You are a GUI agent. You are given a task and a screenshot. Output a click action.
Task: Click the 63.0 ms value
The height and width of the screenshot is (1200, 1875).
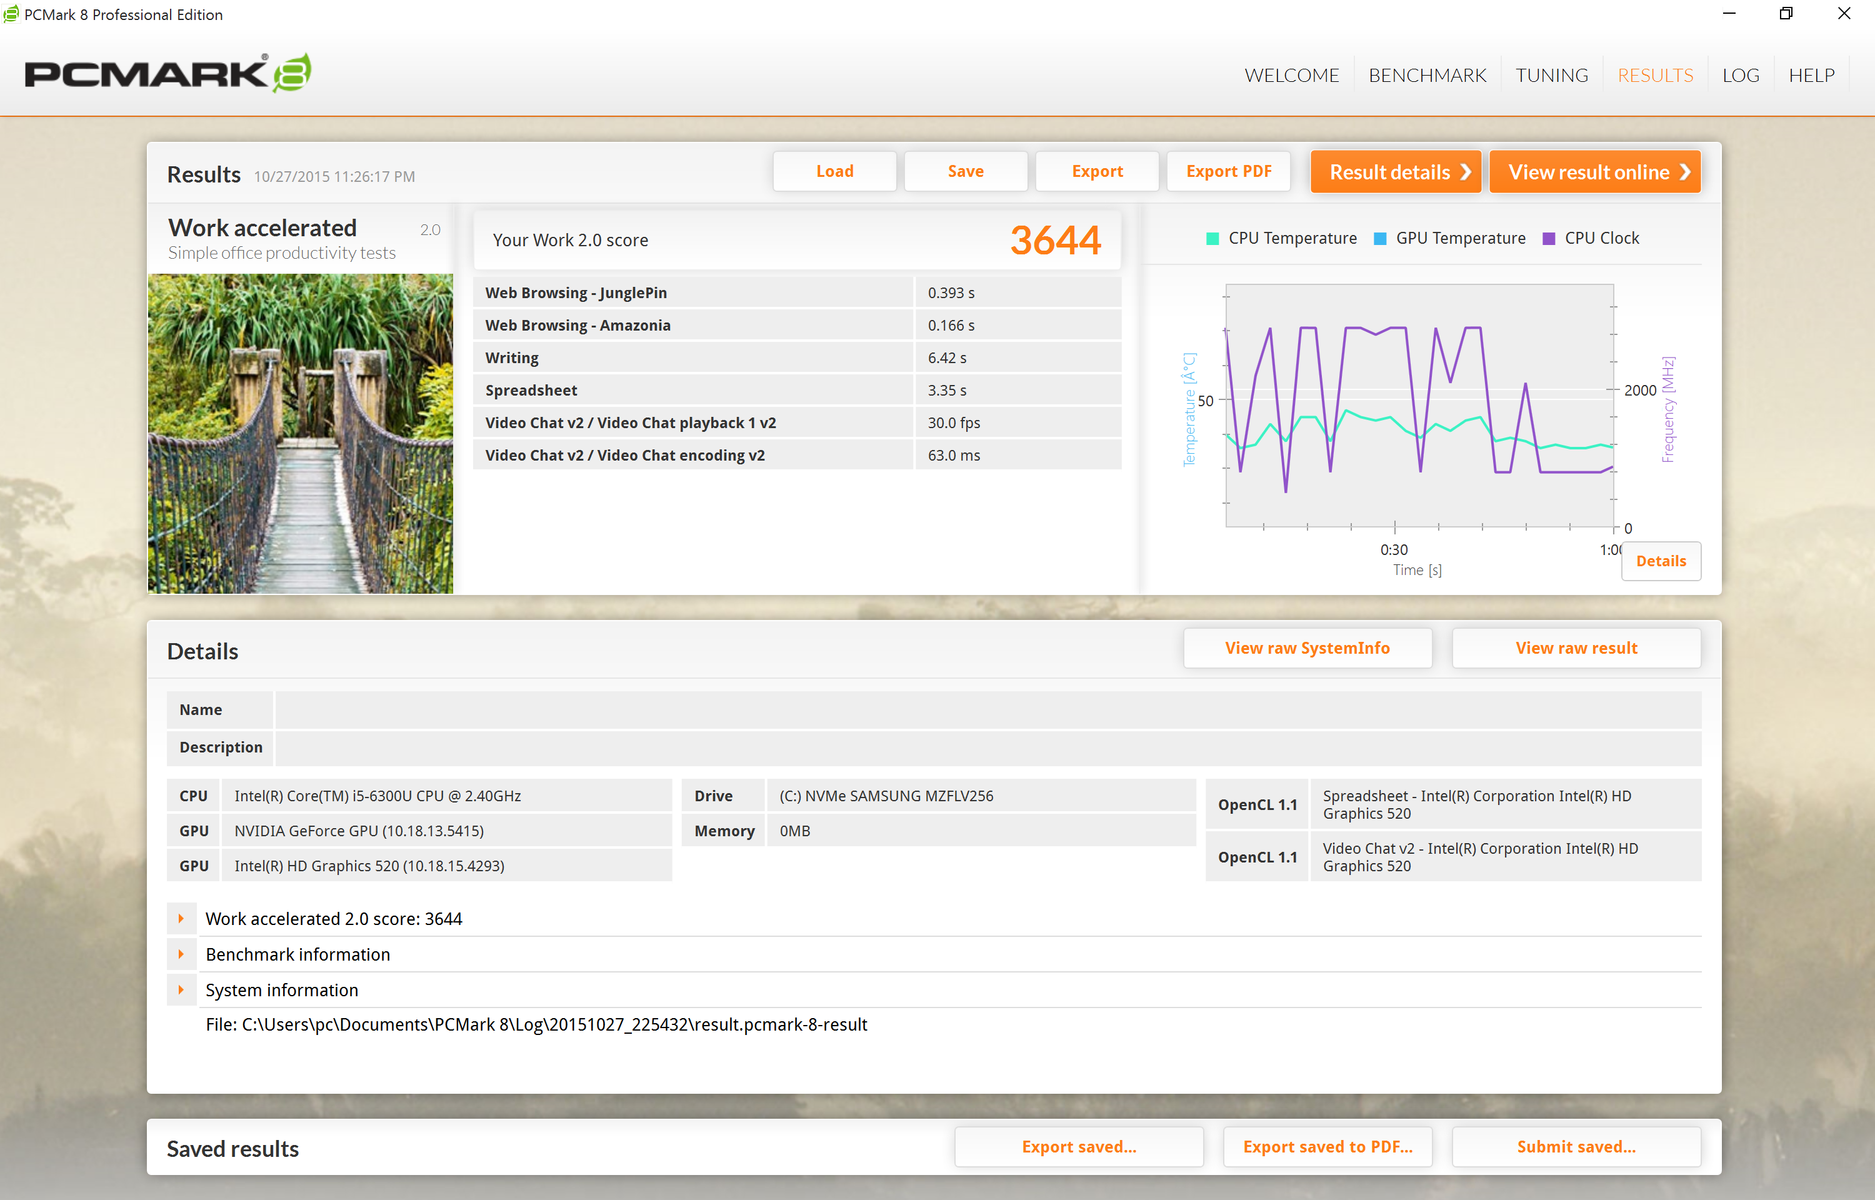point(954,455)
